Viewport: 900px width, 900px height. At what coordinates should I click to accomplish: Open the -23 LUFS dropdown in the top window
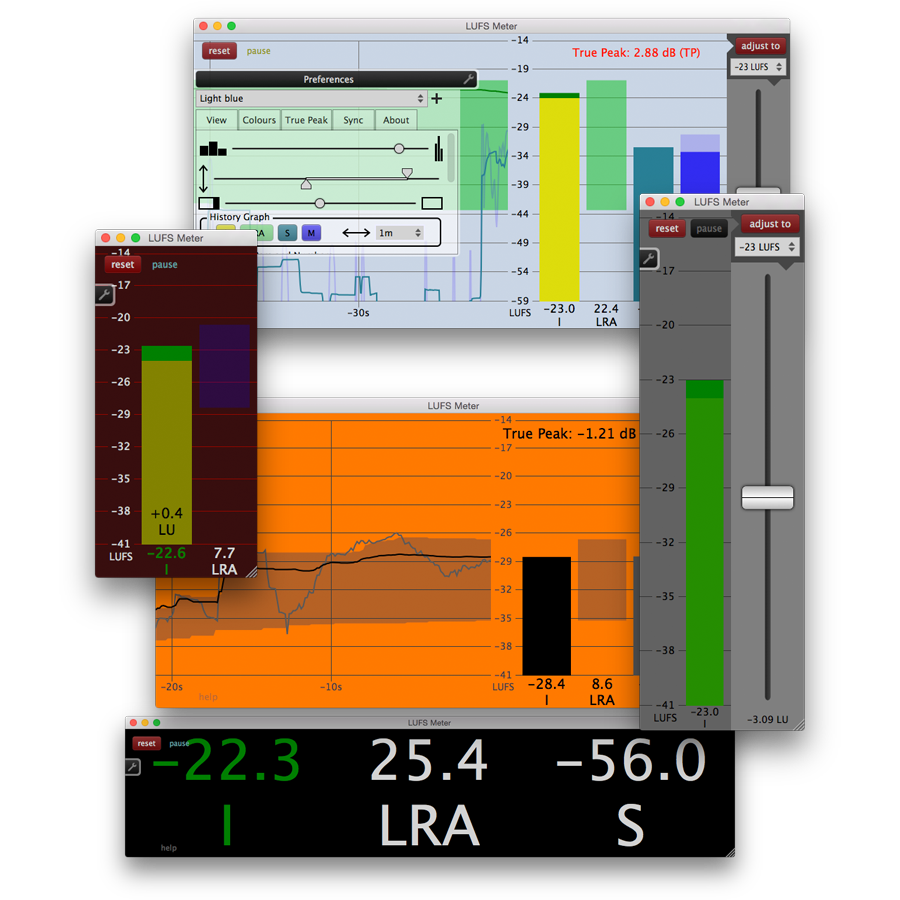(x=758, y=67)
